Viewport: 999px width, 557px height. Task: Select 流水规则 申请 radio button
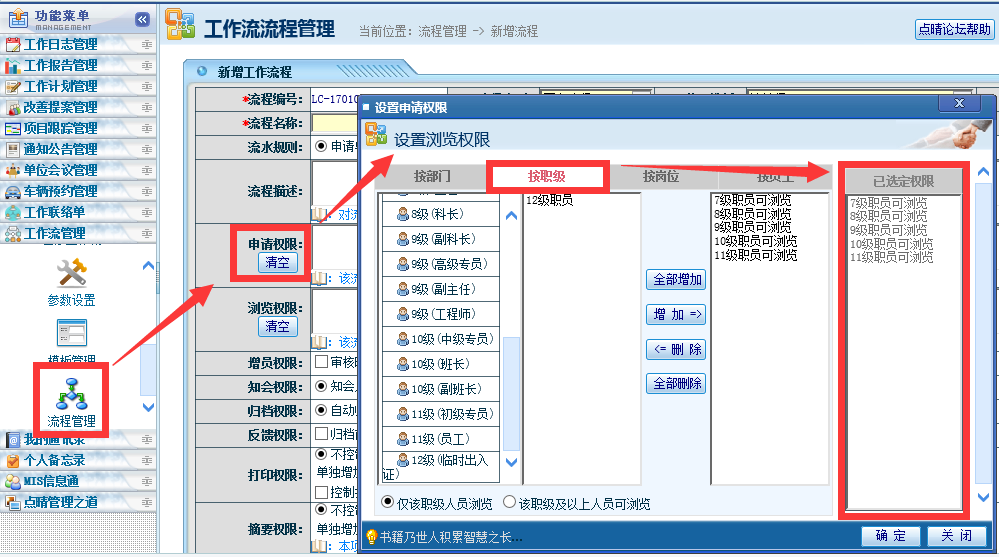click(321, 147)
